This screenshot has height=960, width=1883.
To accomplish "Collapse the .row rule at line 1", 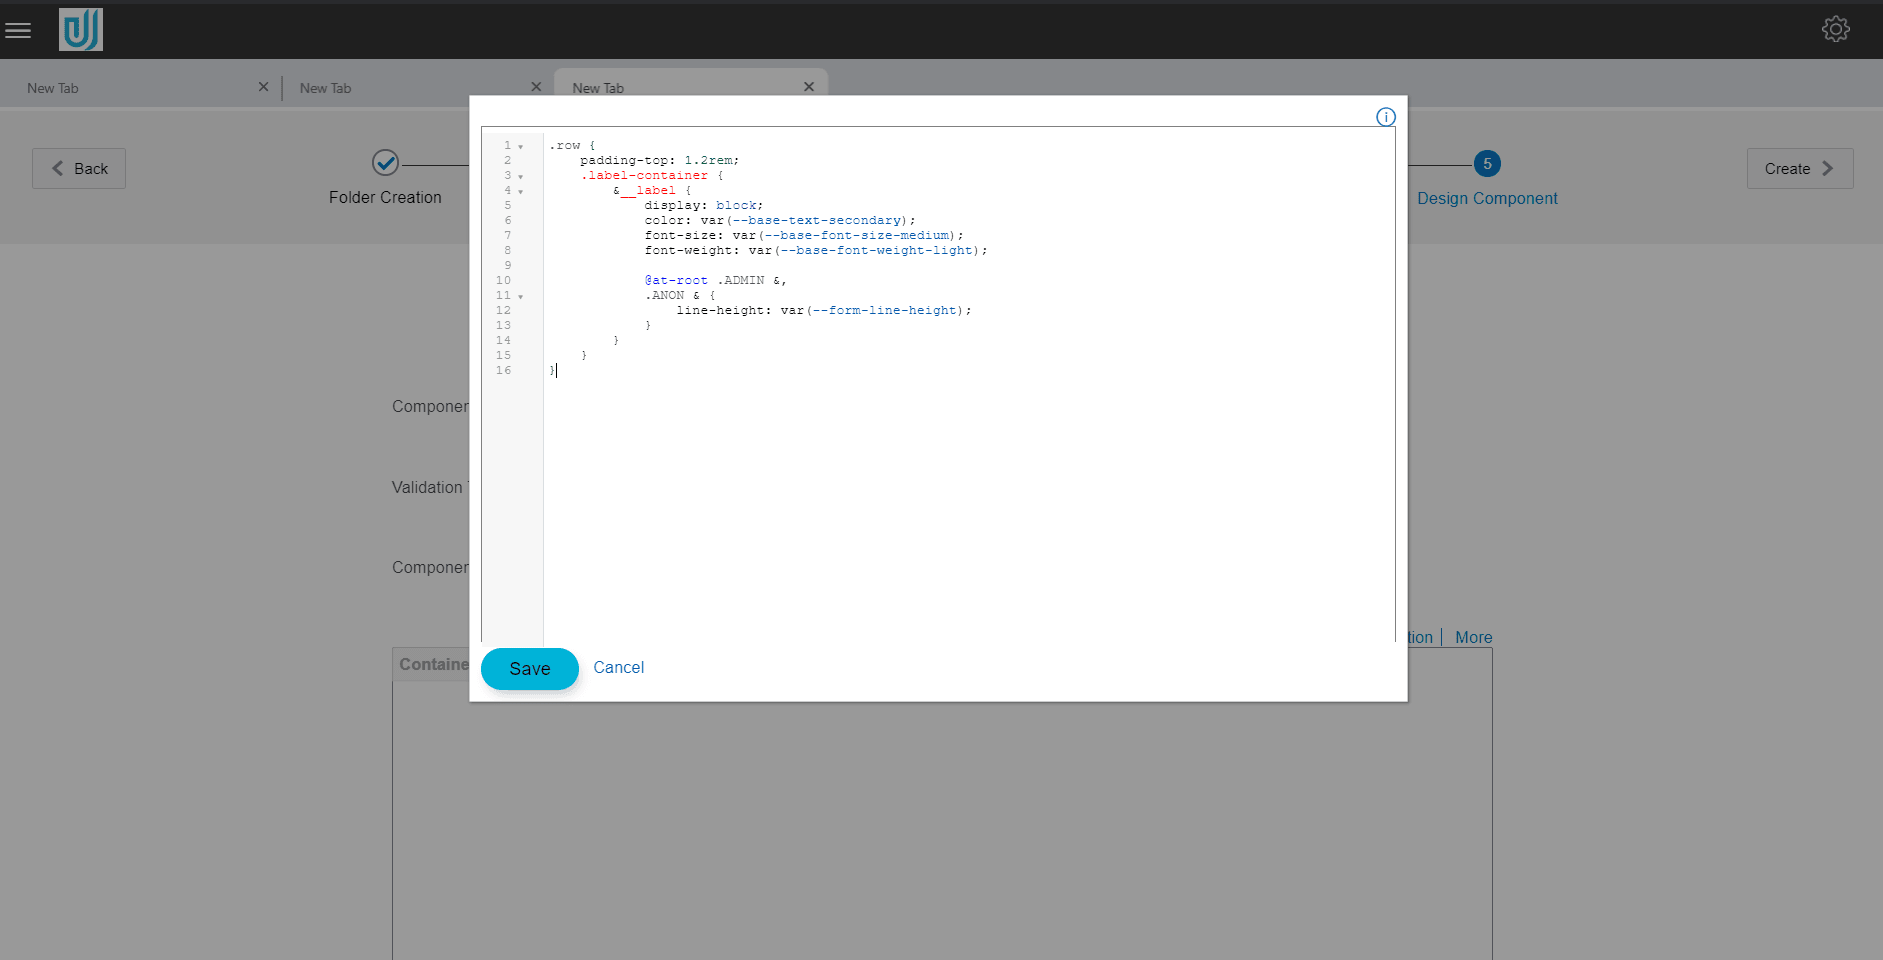I will click(x=521, y=146).
